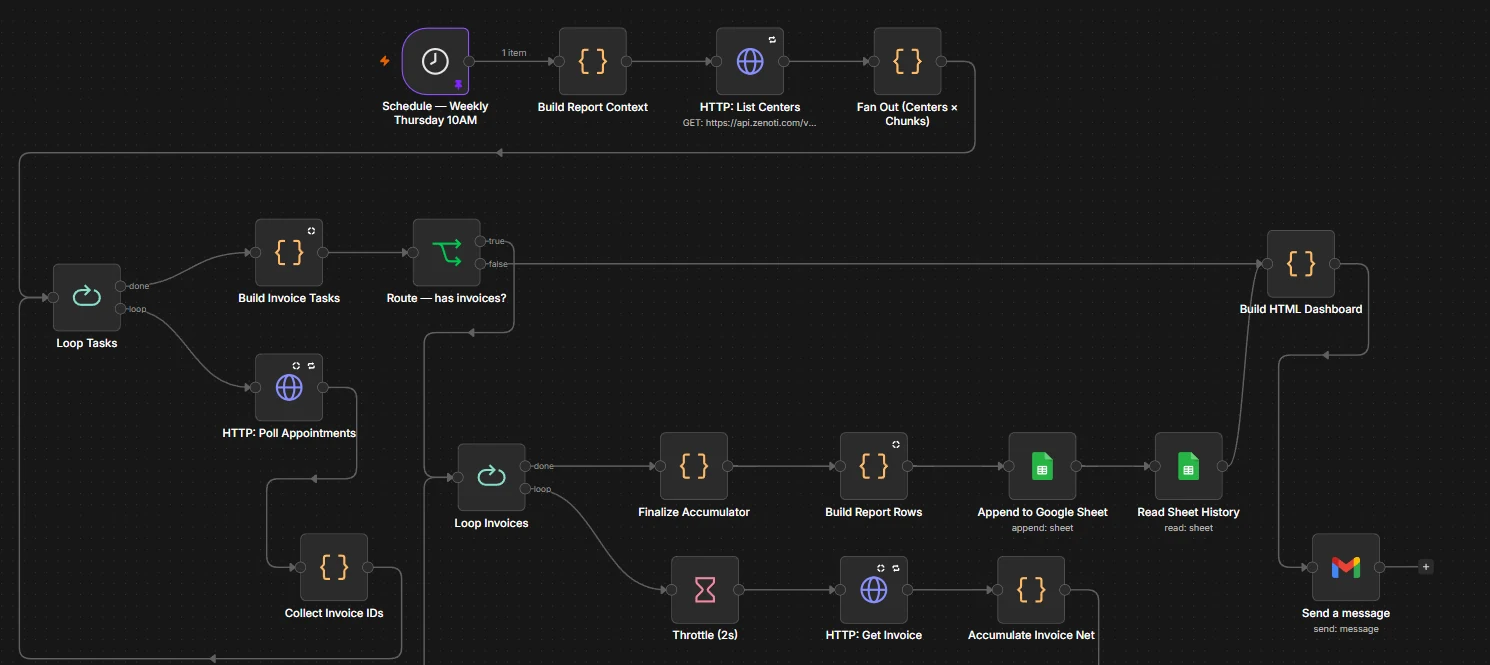The width and height of the screenshot is (1490, 665).
Task: Click the "GET: https://api.zenoti.com/v..." subtitle
Action: coord(750,123)
